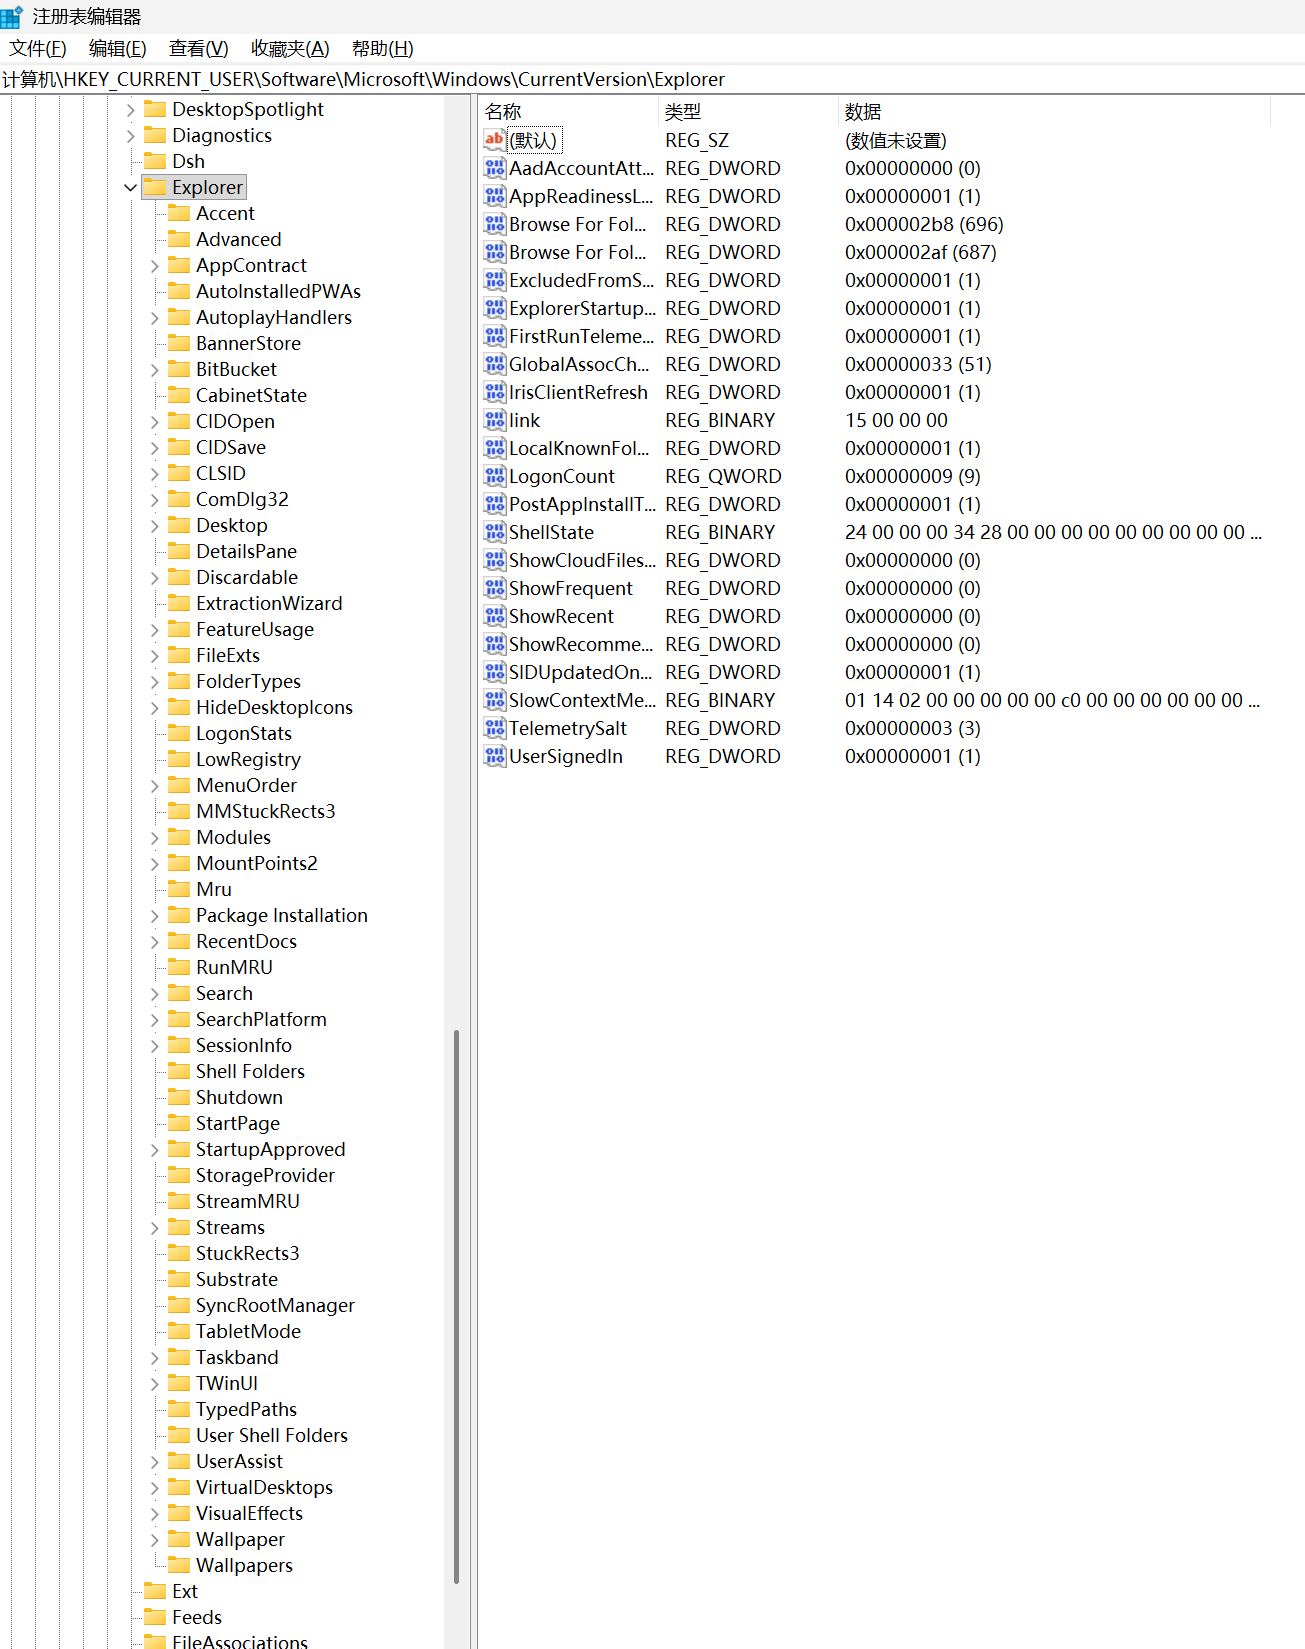Click the DWORD icon next to AadAccountAtt...
This screenshot has width=1305, height=1649.
point(495,168)
